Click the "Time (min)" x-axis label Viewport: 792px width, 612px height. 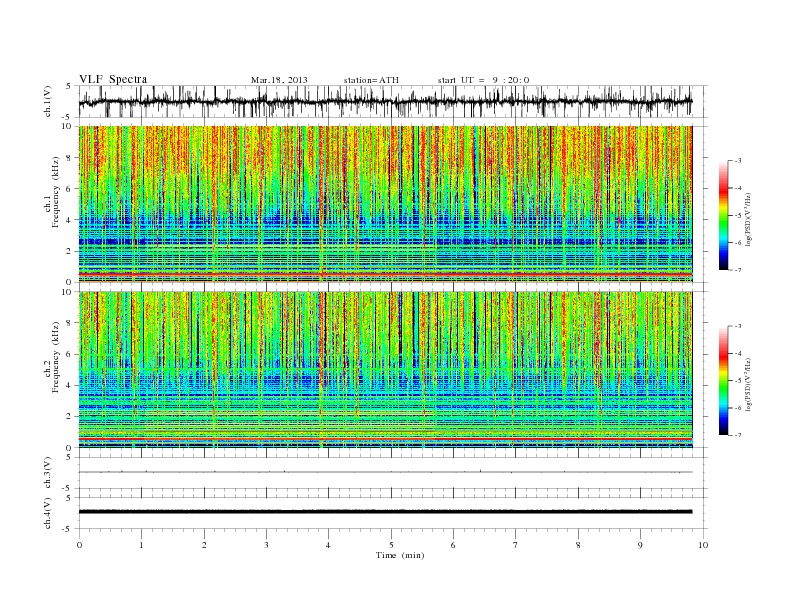tap(400, 555)
